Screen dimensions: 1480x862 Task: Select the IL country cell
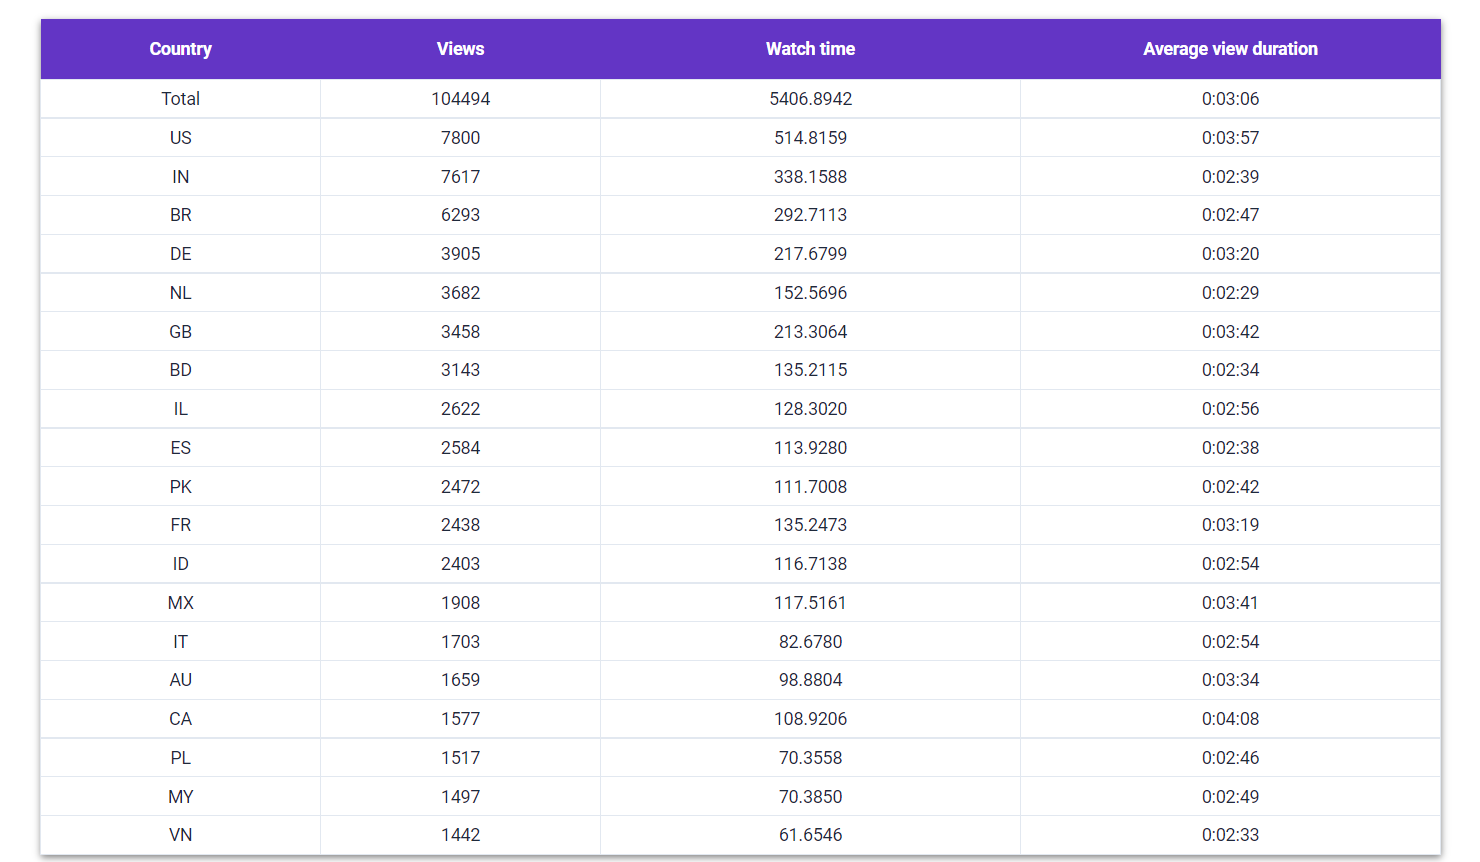pos(180,409)
